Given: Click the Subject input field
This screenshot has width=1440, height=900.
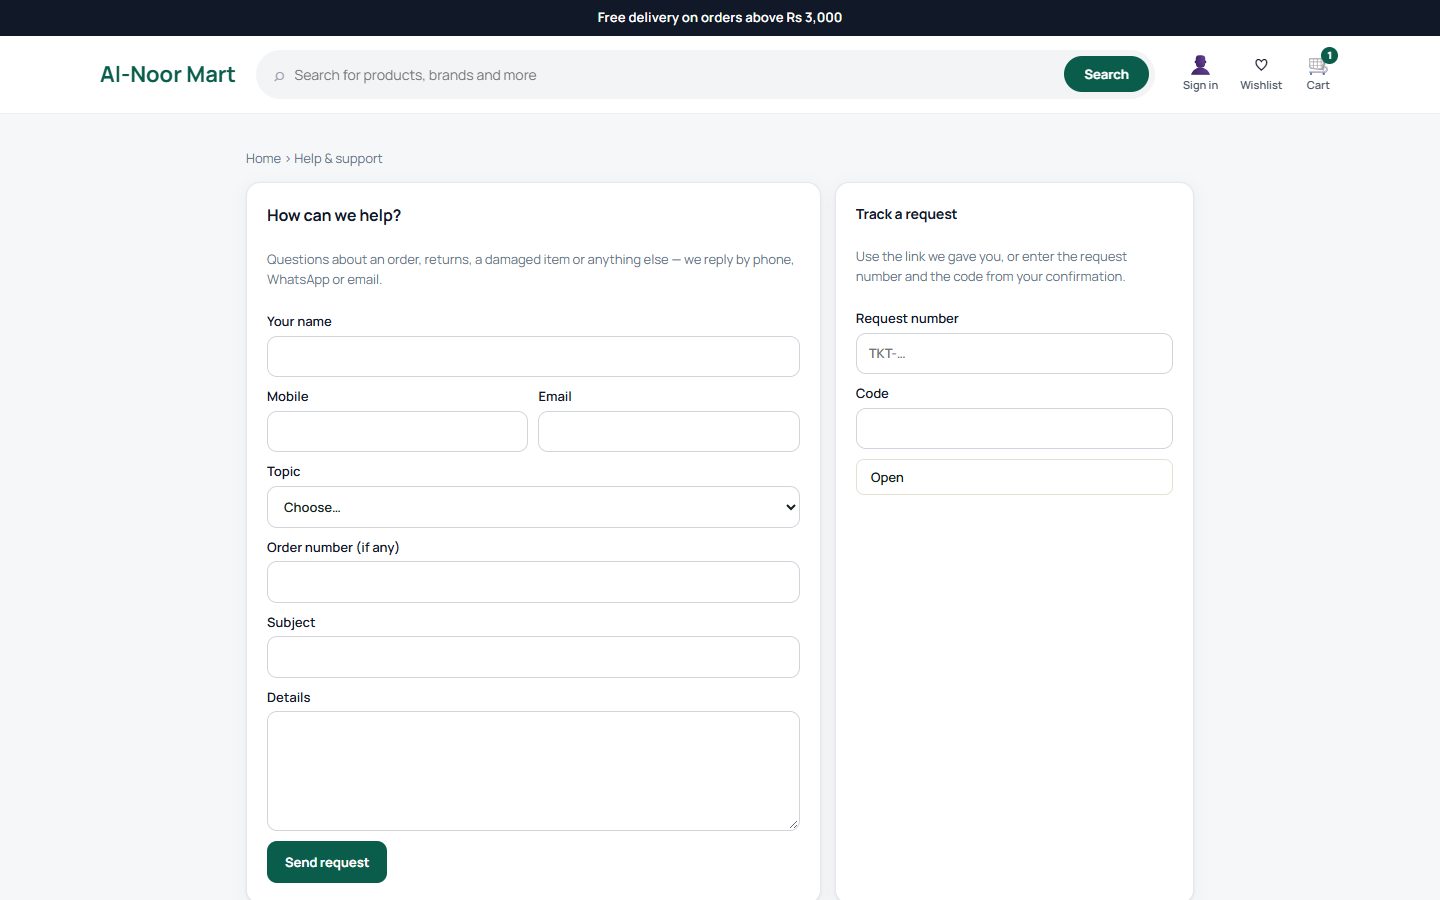Looking at the screenshot, I should (x=533, y=657).
